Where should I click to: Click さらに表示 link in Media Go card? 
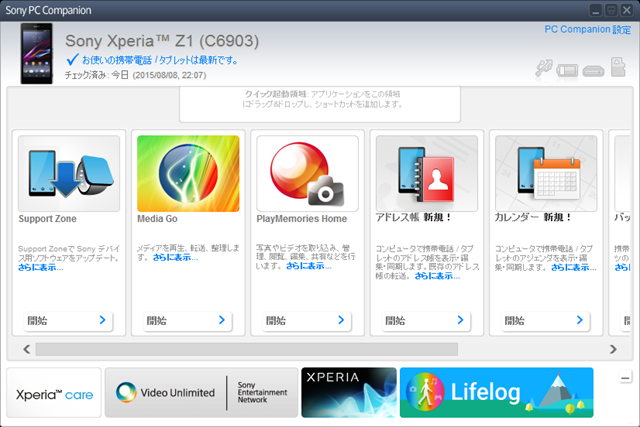[x=176, y=258]
